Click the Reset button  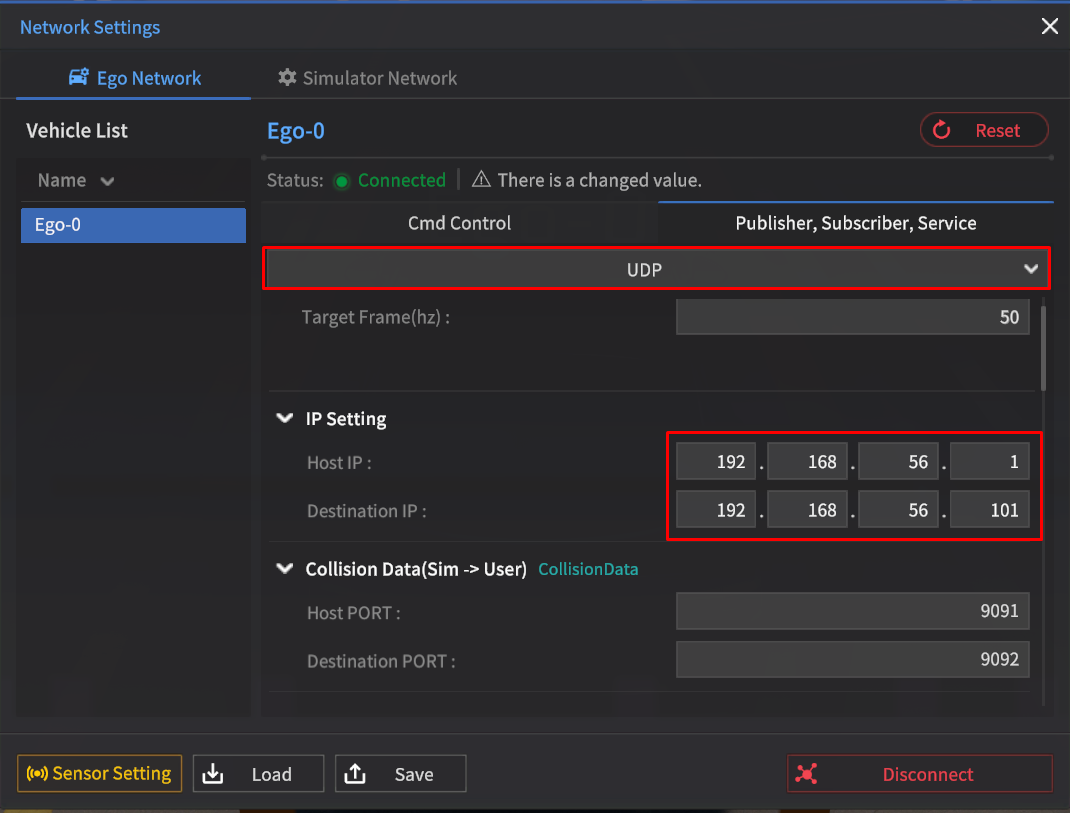[984, 130]
